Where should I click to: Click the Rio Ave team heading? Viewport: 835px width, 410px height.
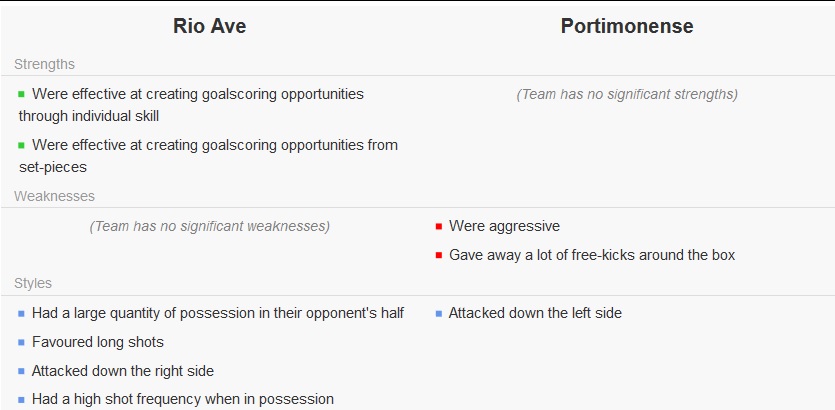tap(209, 26)
